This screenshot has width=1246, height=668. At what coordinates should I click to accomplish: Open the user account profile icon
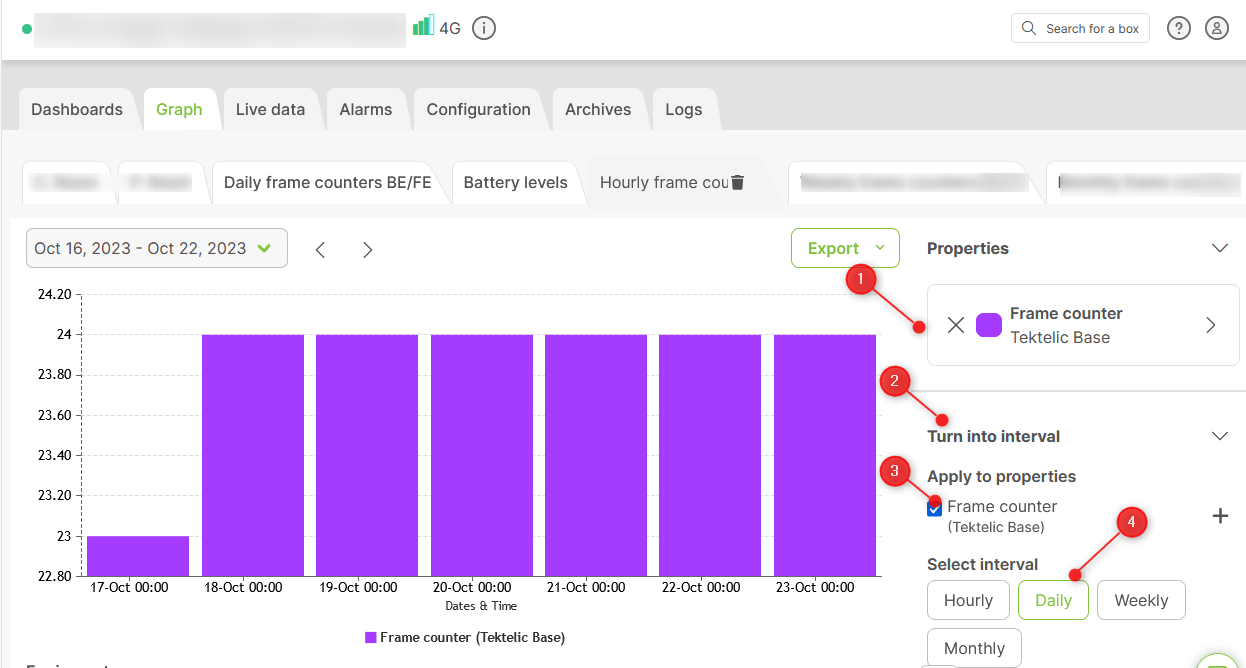pyautogui.click(x=1216, y=28)
